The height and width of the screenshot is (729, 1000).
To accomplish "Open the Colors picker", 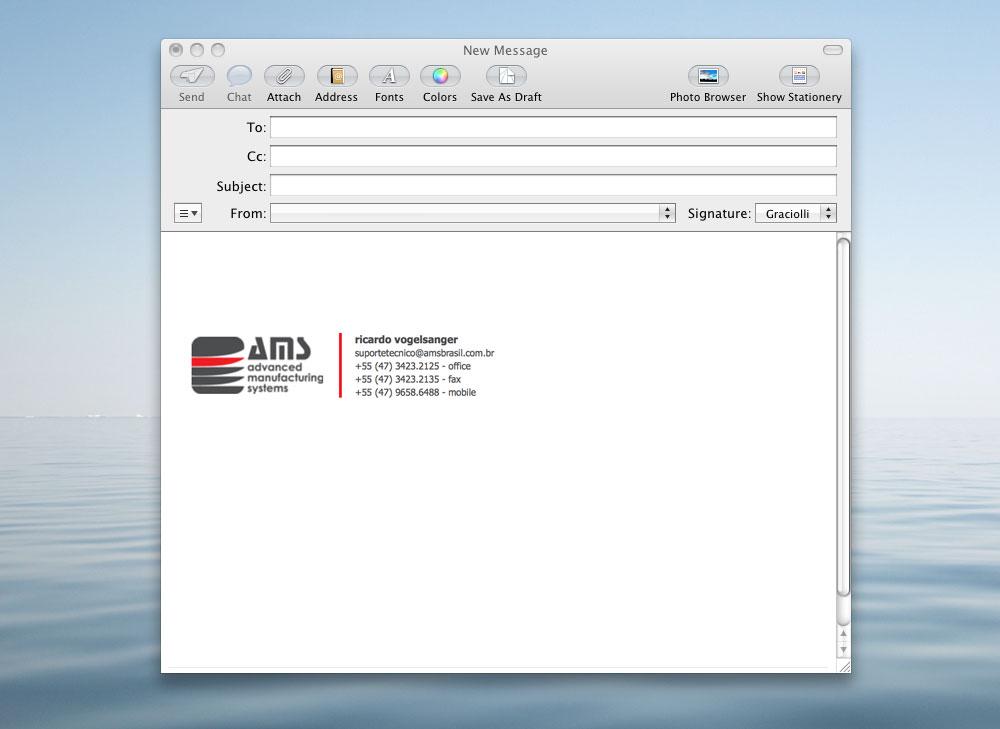I will [440, 76].
